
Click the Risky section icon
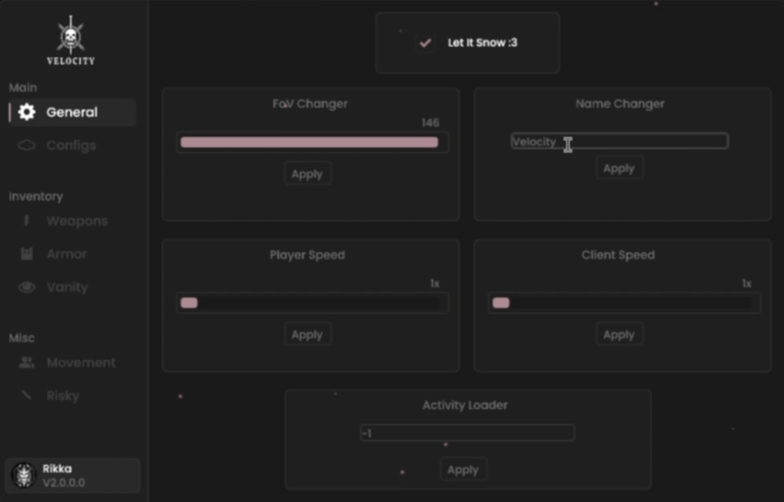27,396
